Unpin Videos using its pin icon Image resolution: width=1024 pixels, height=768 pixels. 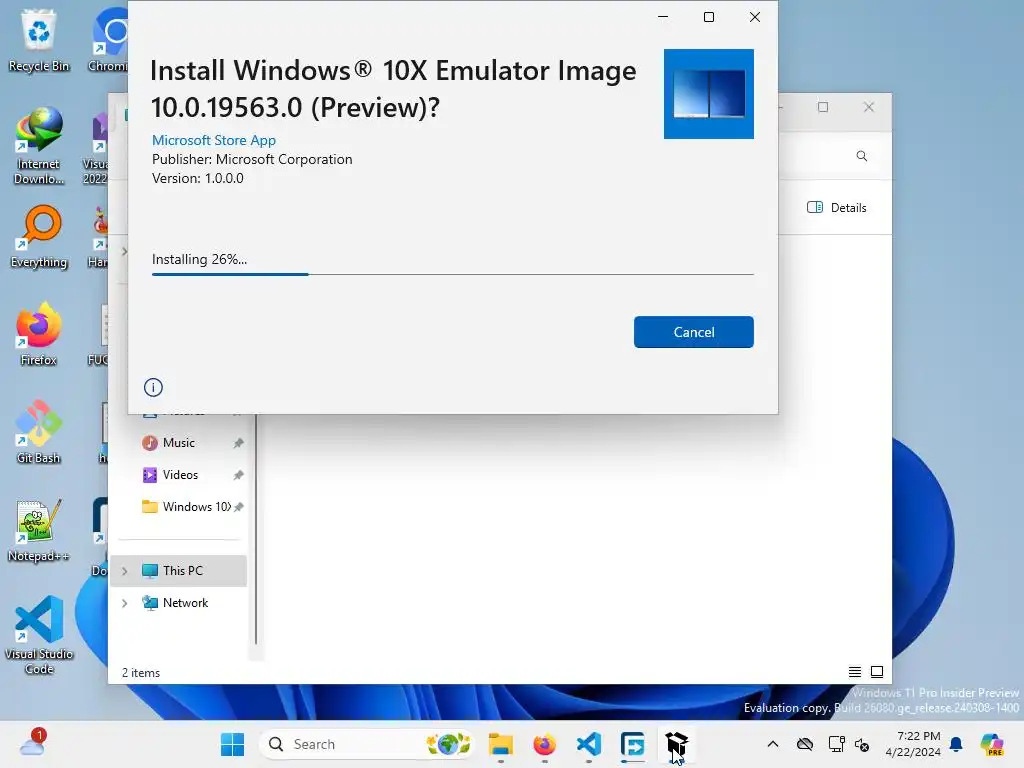(238, 475)
